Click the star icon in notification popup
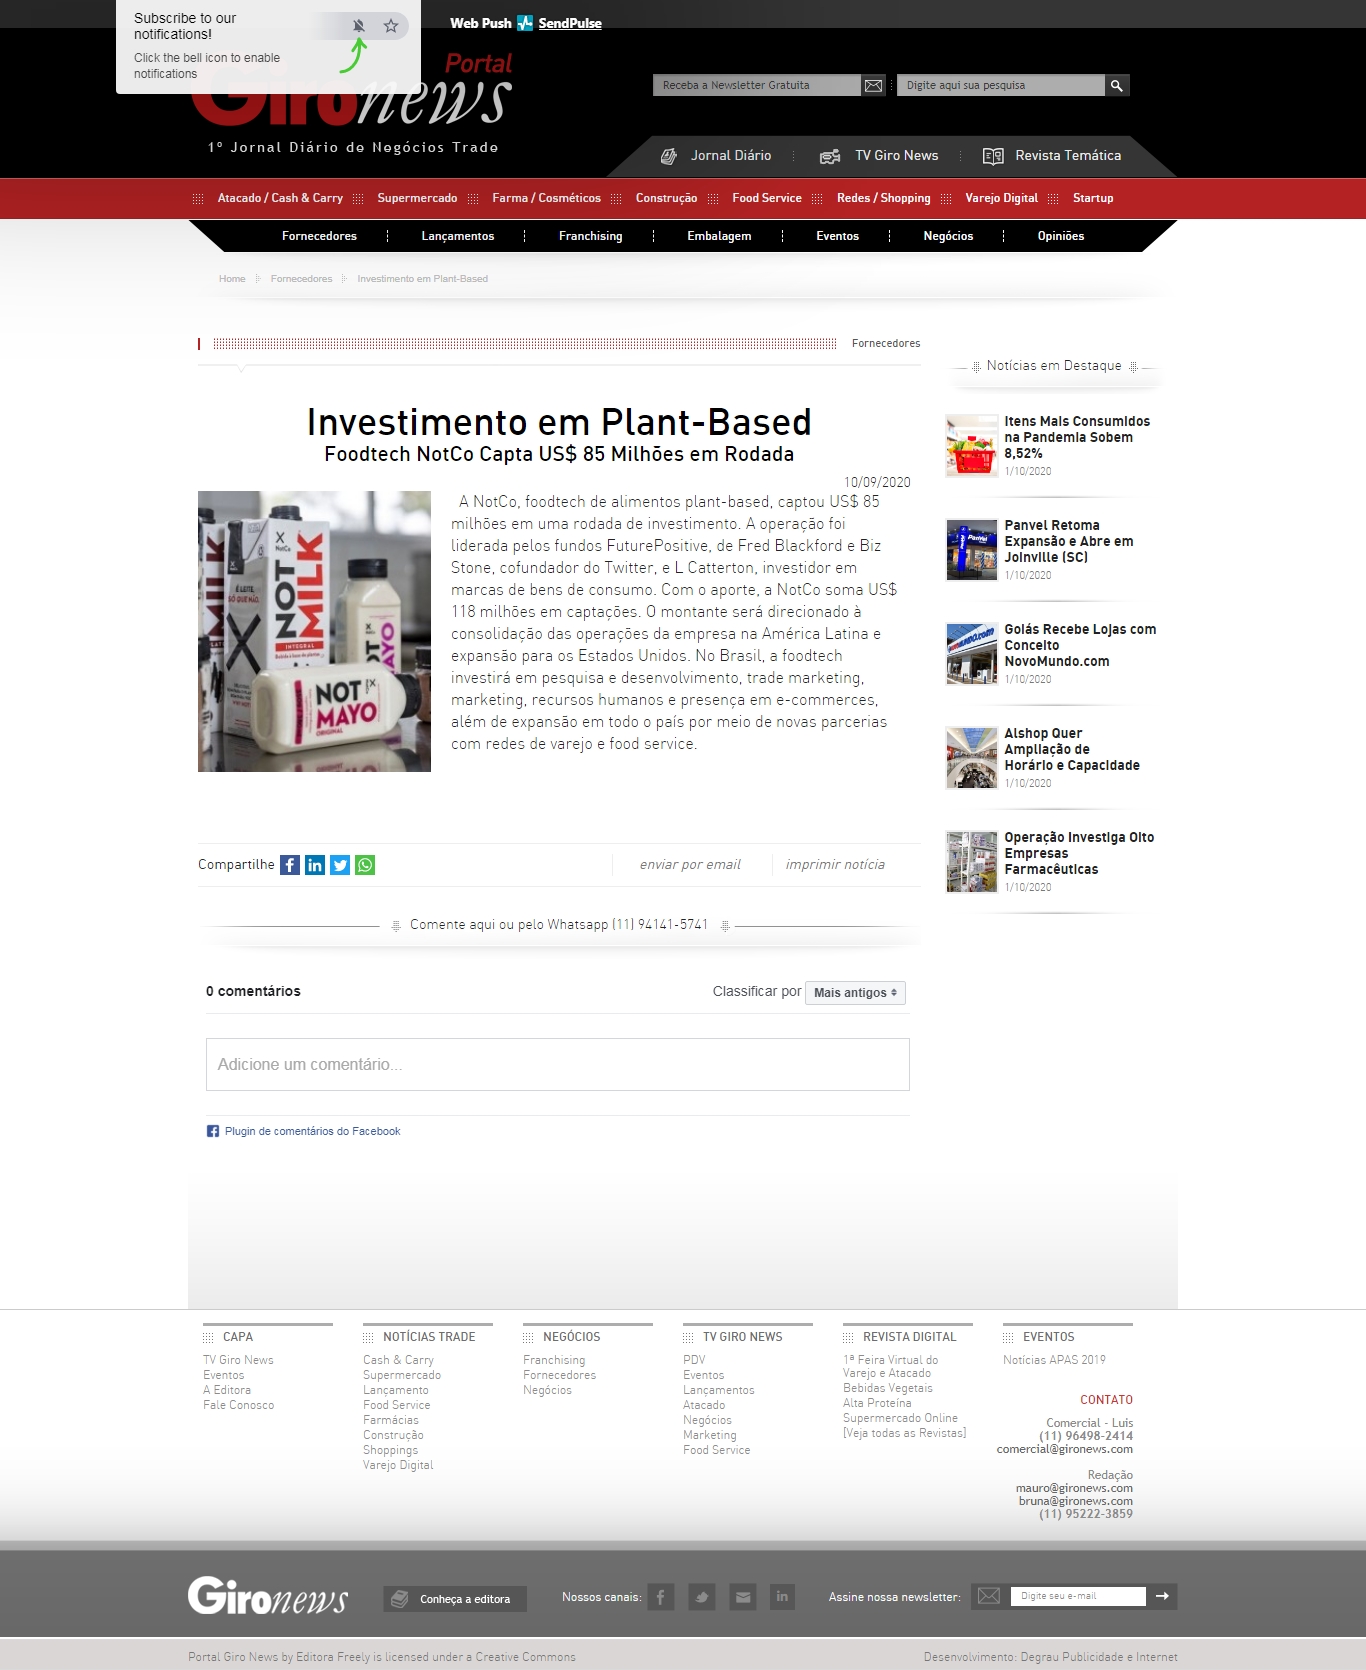This screenshot has width=1366, height=1670. (391, 26)
